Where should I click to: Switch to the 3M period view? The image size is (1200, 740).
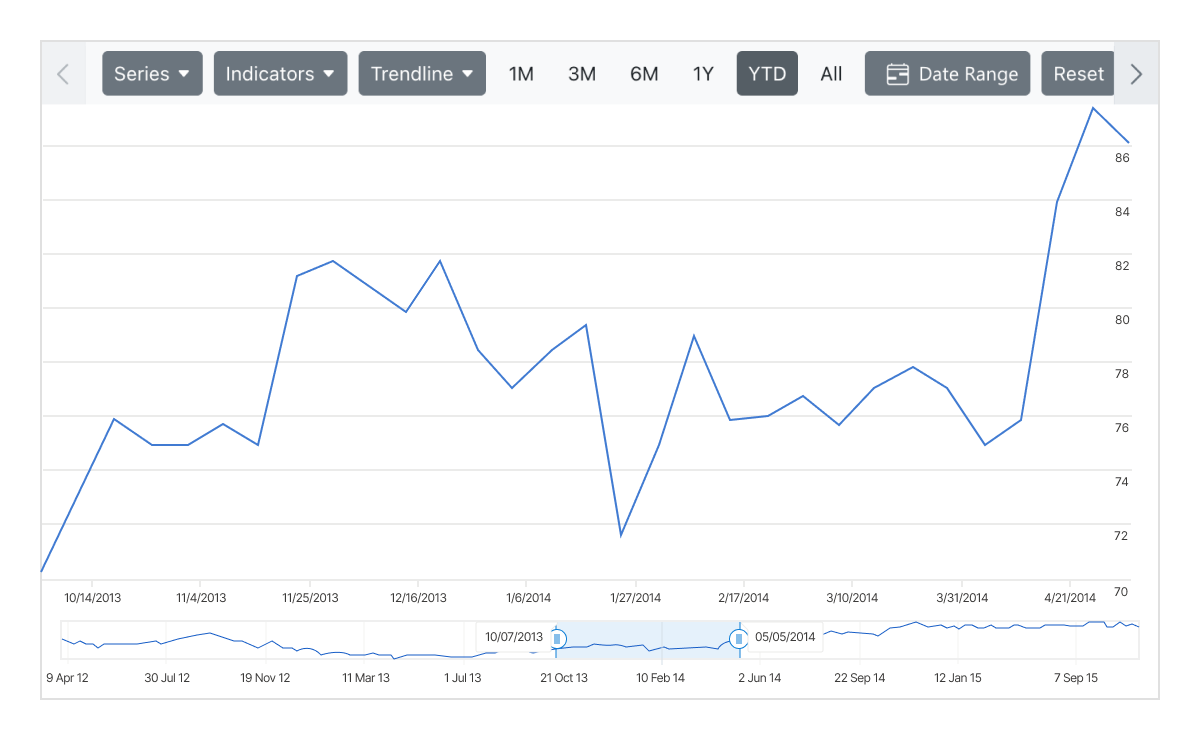582,73
